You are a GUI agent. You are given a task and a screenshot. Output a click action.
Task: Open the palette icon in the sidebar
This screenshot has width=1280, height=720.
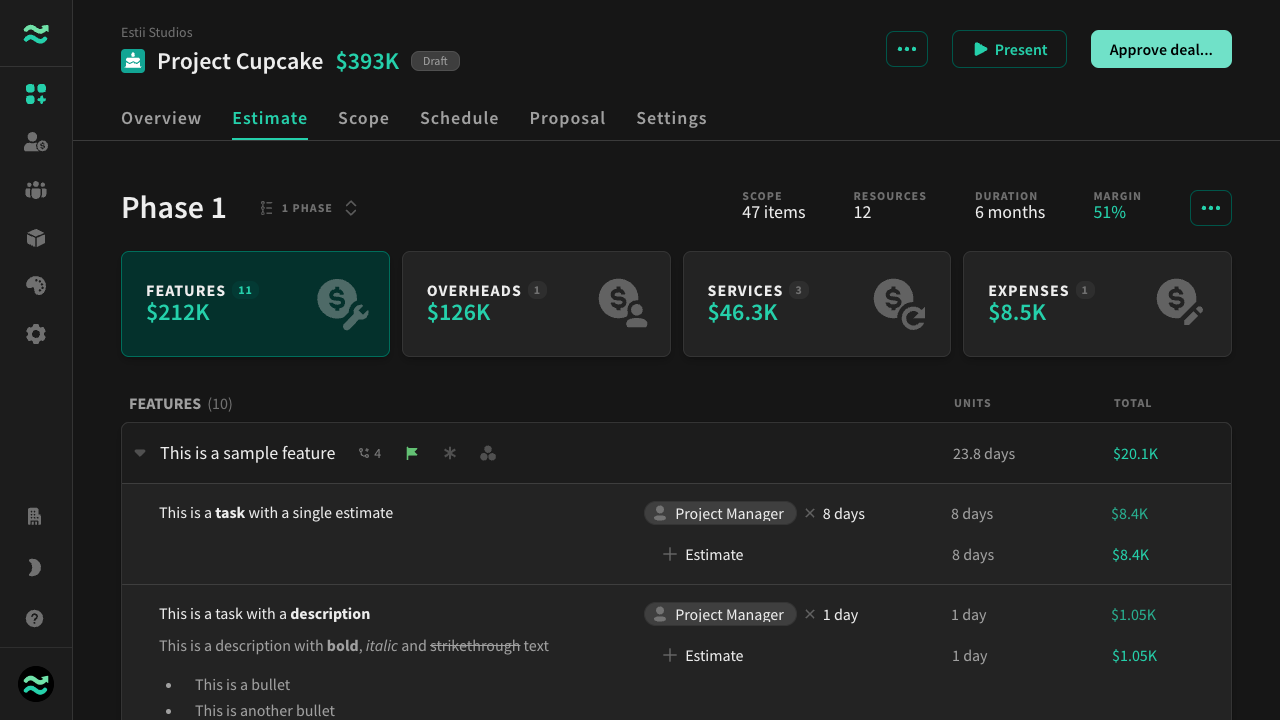(36, 286)
